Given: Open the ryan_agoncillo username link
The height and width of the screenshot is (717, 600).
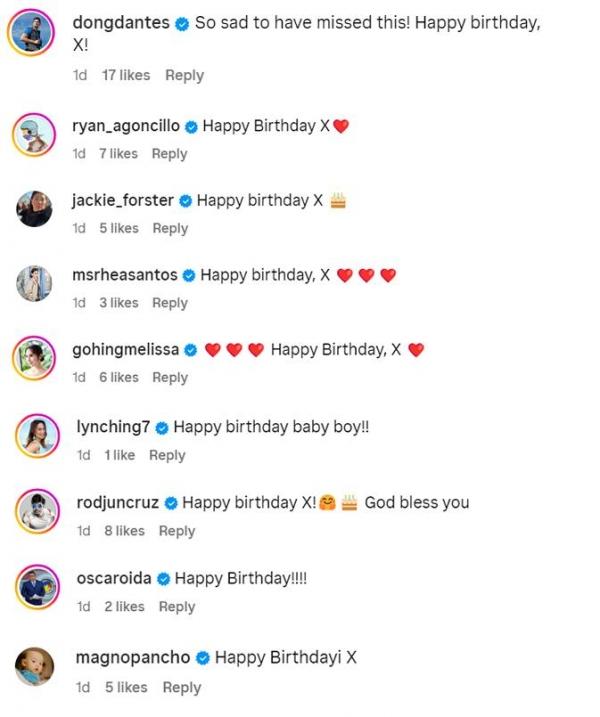Looking at the screenshot, I should 126,126.
